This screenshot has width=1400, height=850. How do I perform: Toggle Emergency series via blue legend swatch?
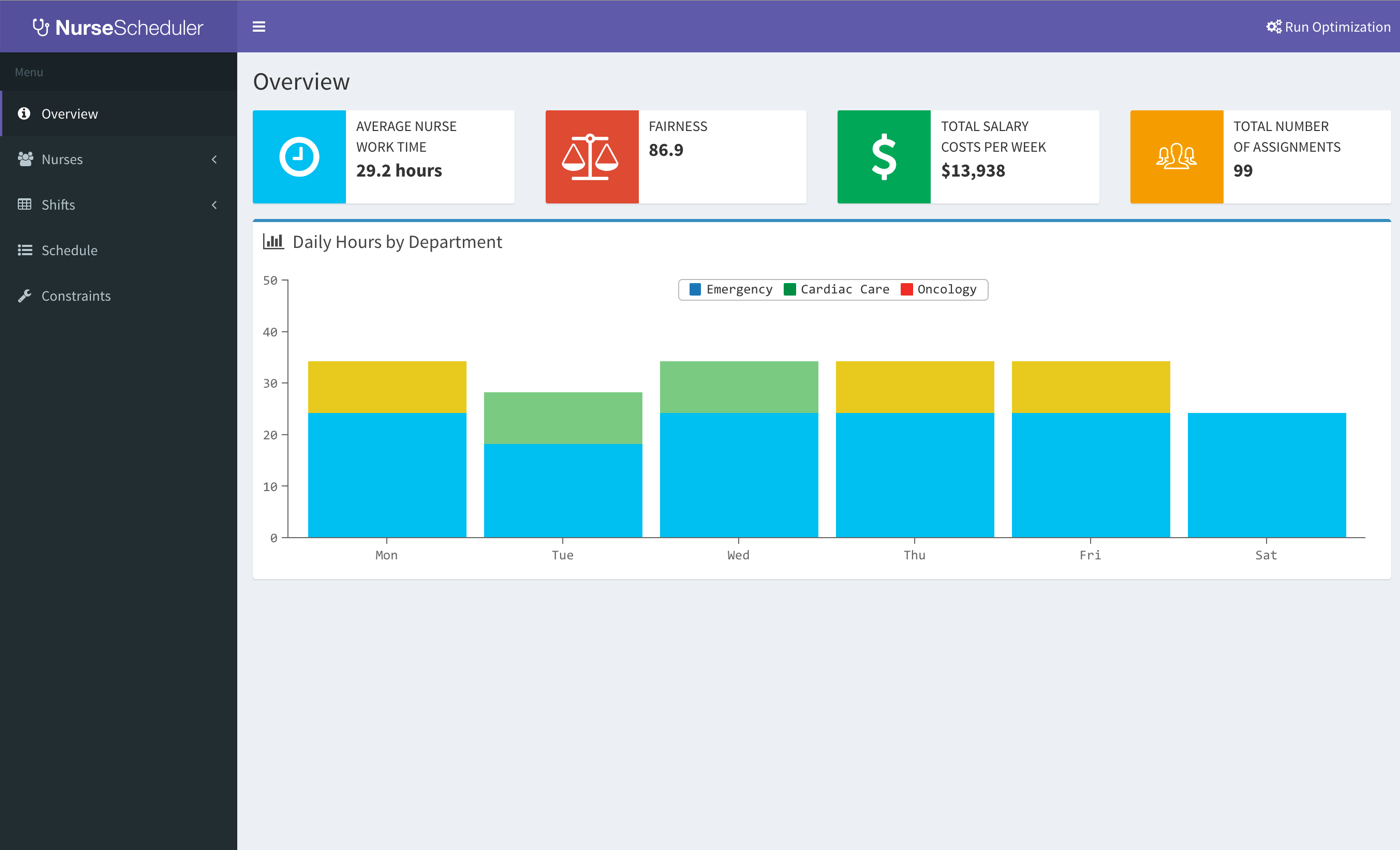[x=695, y=289]
